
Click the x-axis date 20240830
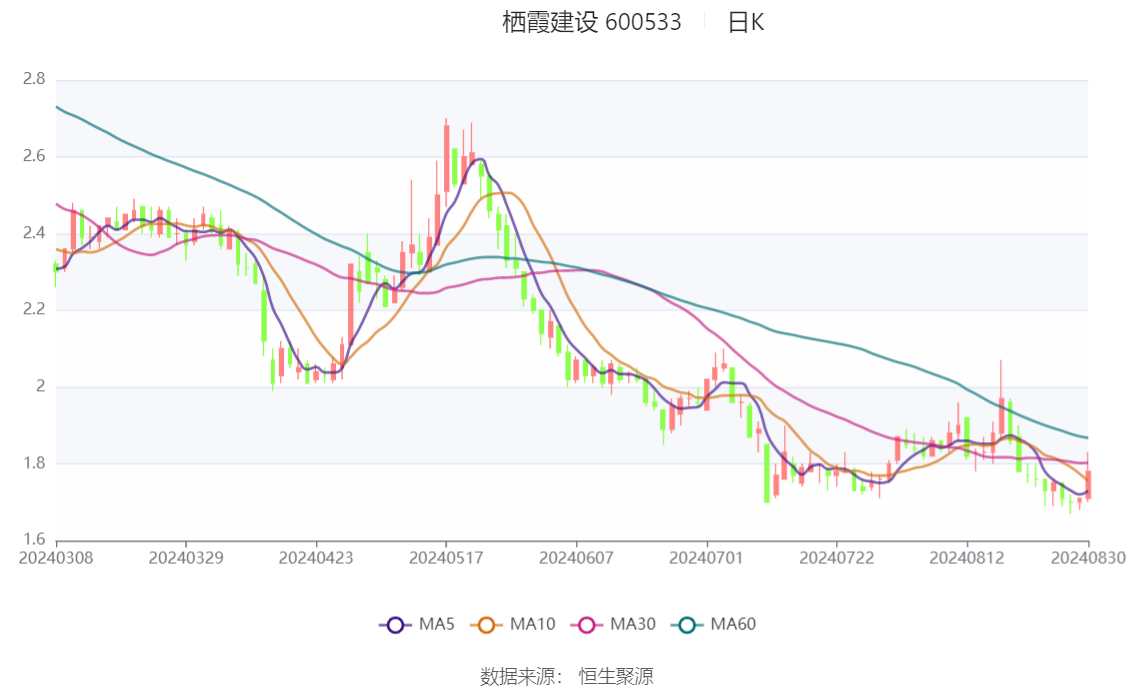point(1088,558)
